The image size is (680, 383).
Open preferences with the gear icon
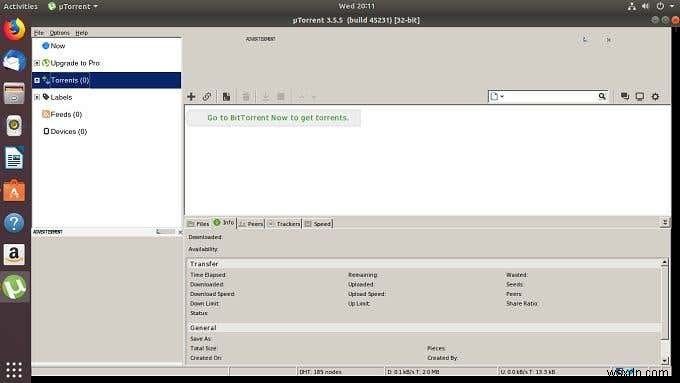(655, 96)
